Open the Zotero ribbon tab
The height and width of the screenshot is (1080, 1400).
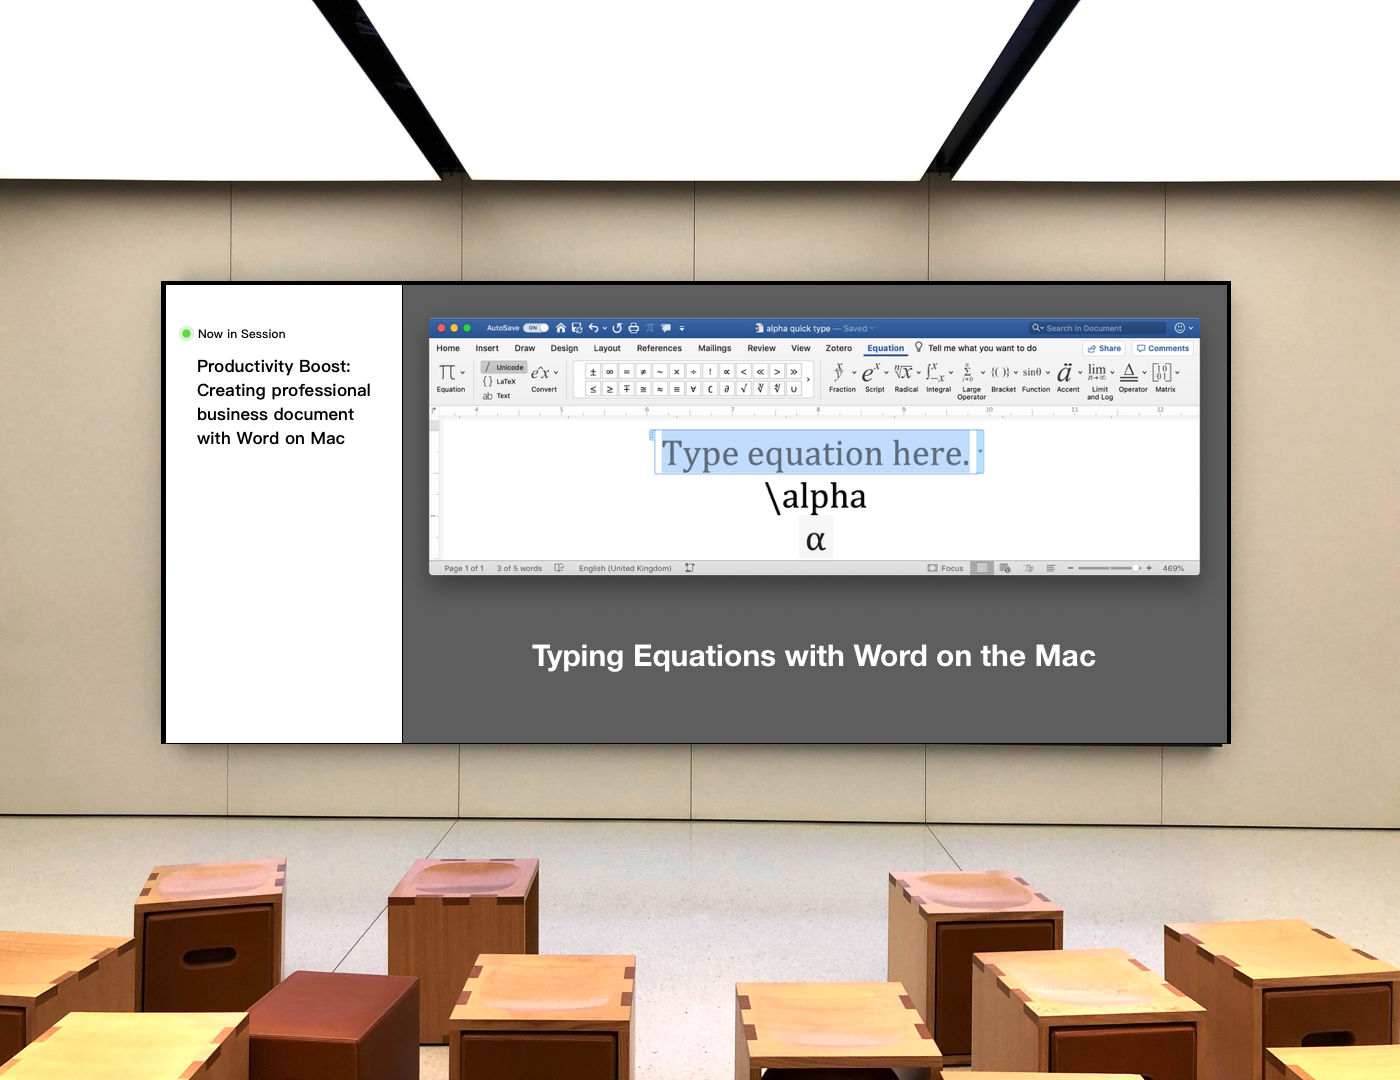839,348
